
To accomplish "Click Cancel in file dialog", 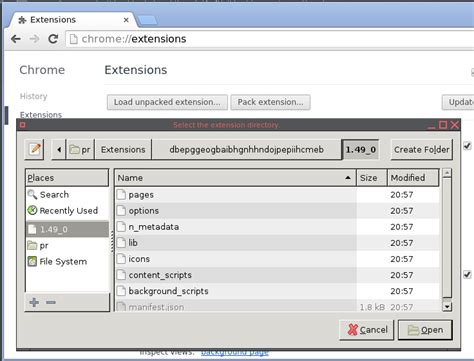I will pos(367,330).
